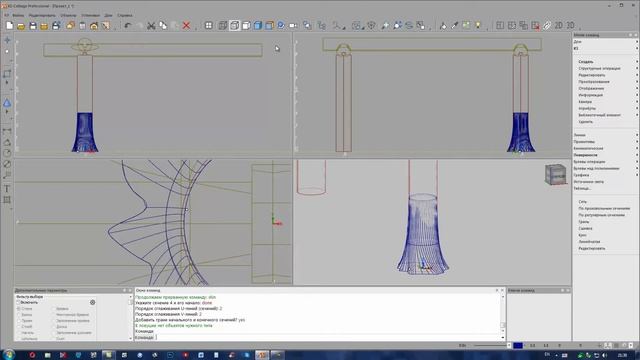This screenshot has width=640, height=360.
Task: Click the gear icon in selection filter panel
Action: click(93, 302)
